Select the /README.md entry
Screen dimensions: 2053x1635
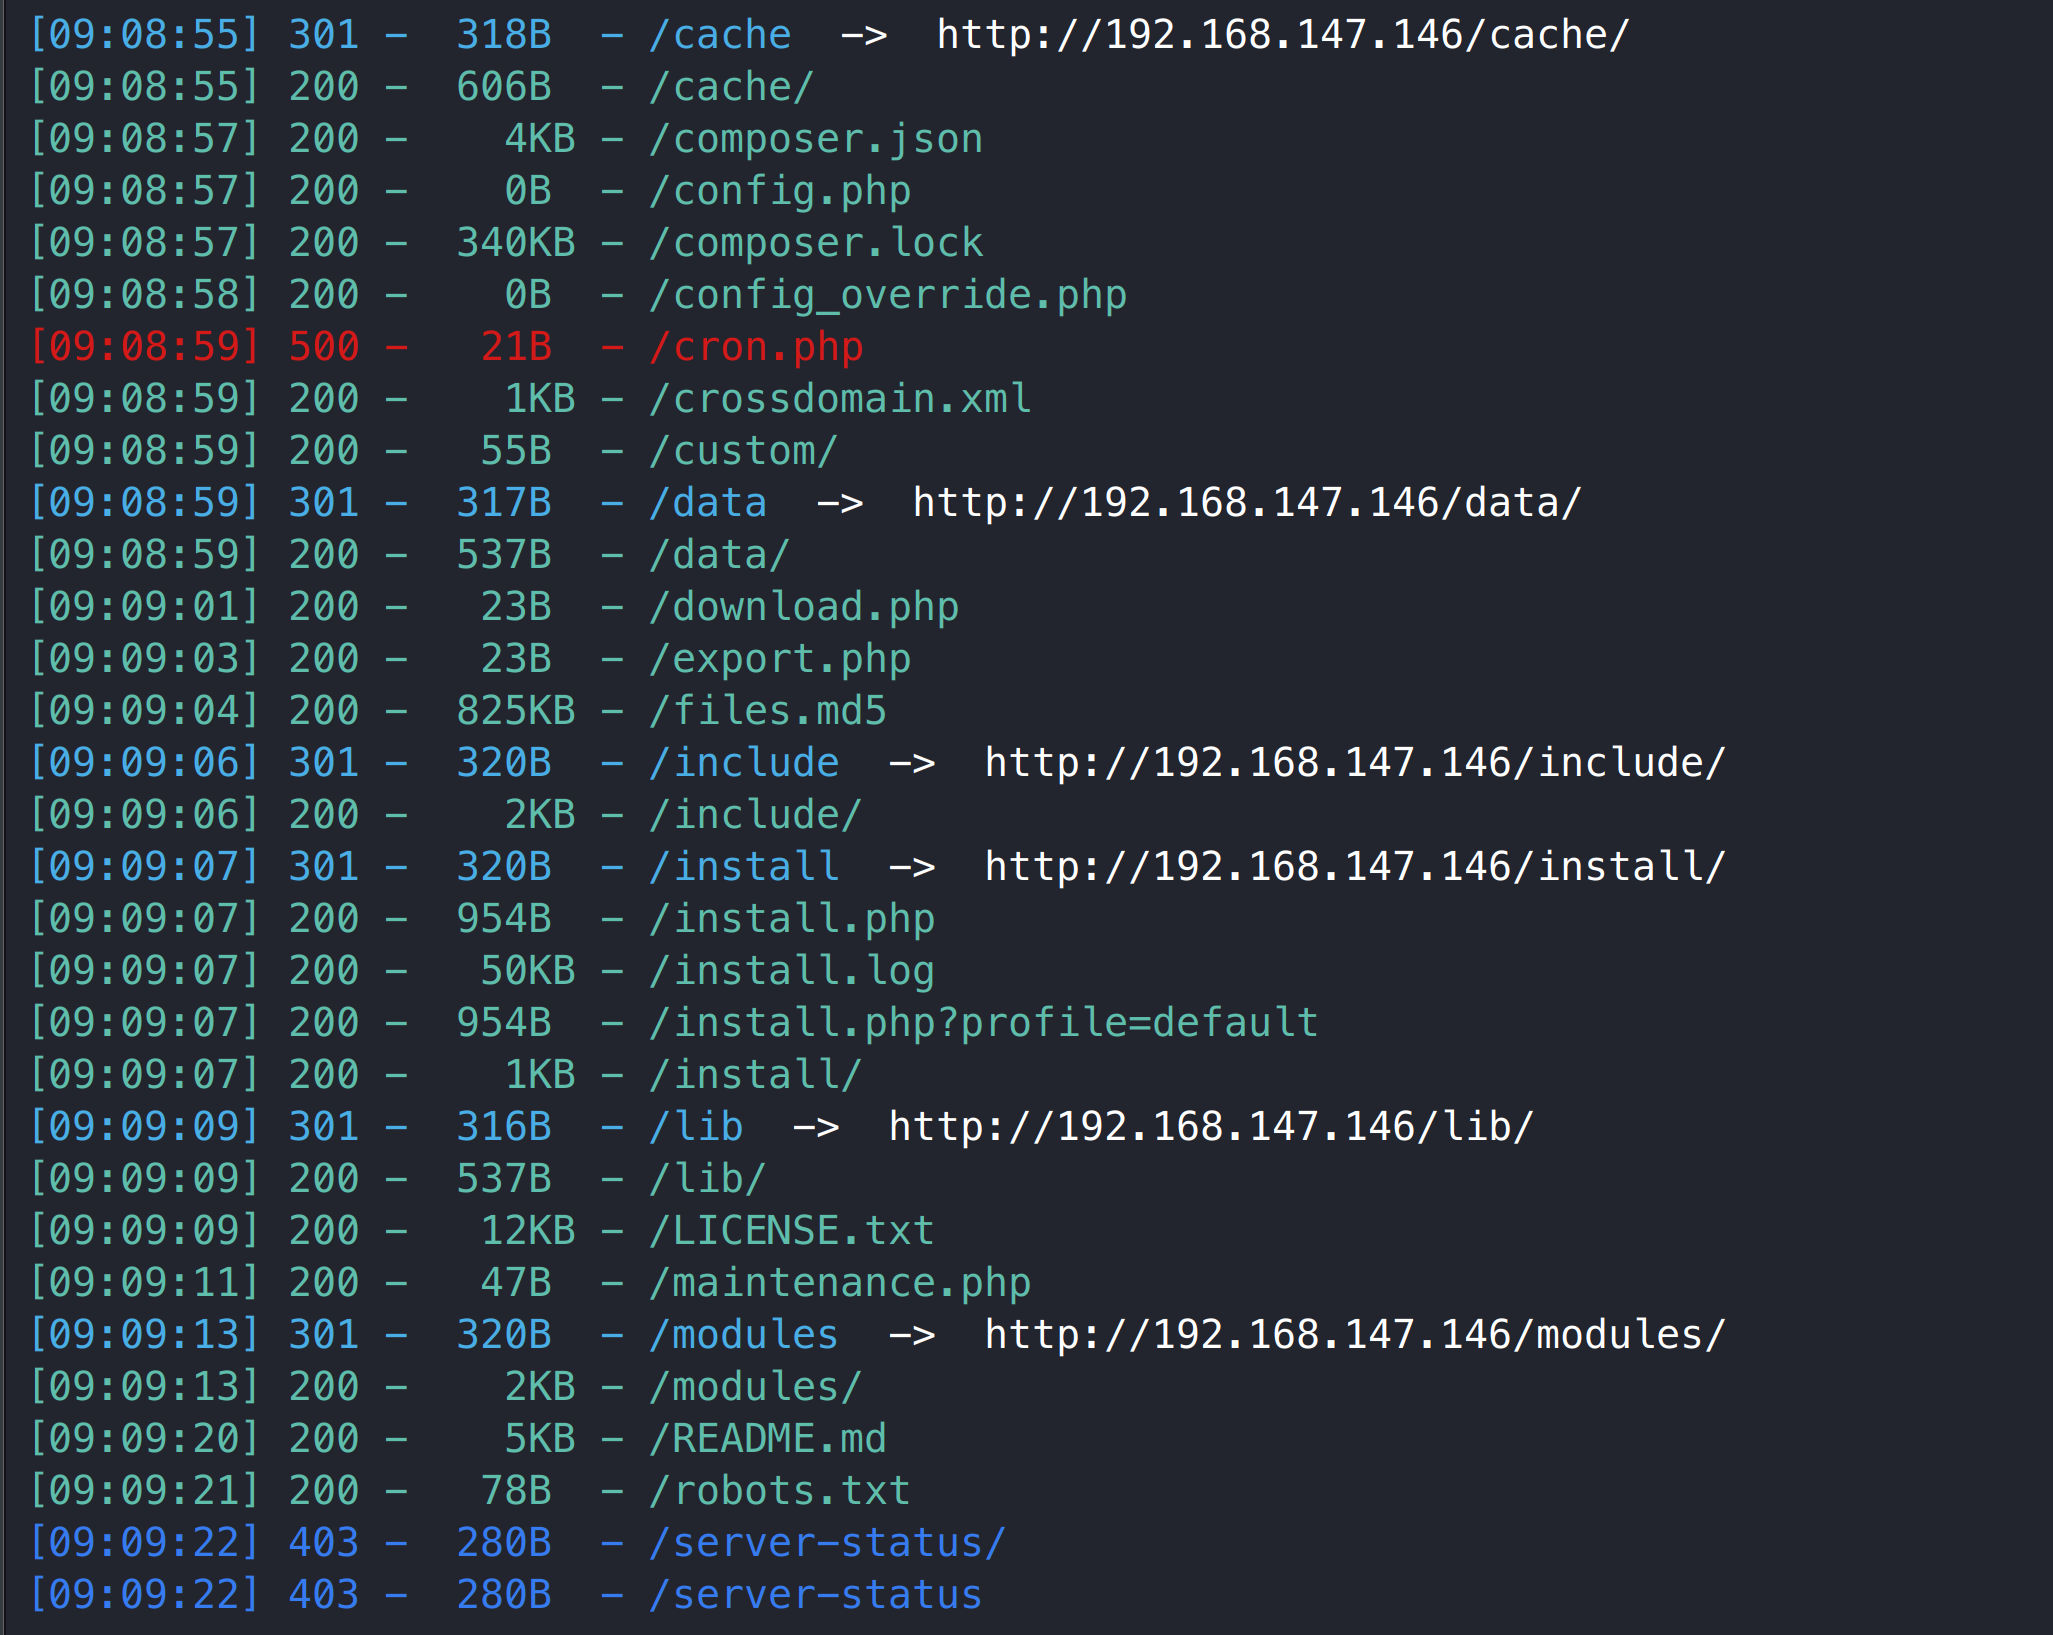pyautogui.click(x=768, y=1439)
